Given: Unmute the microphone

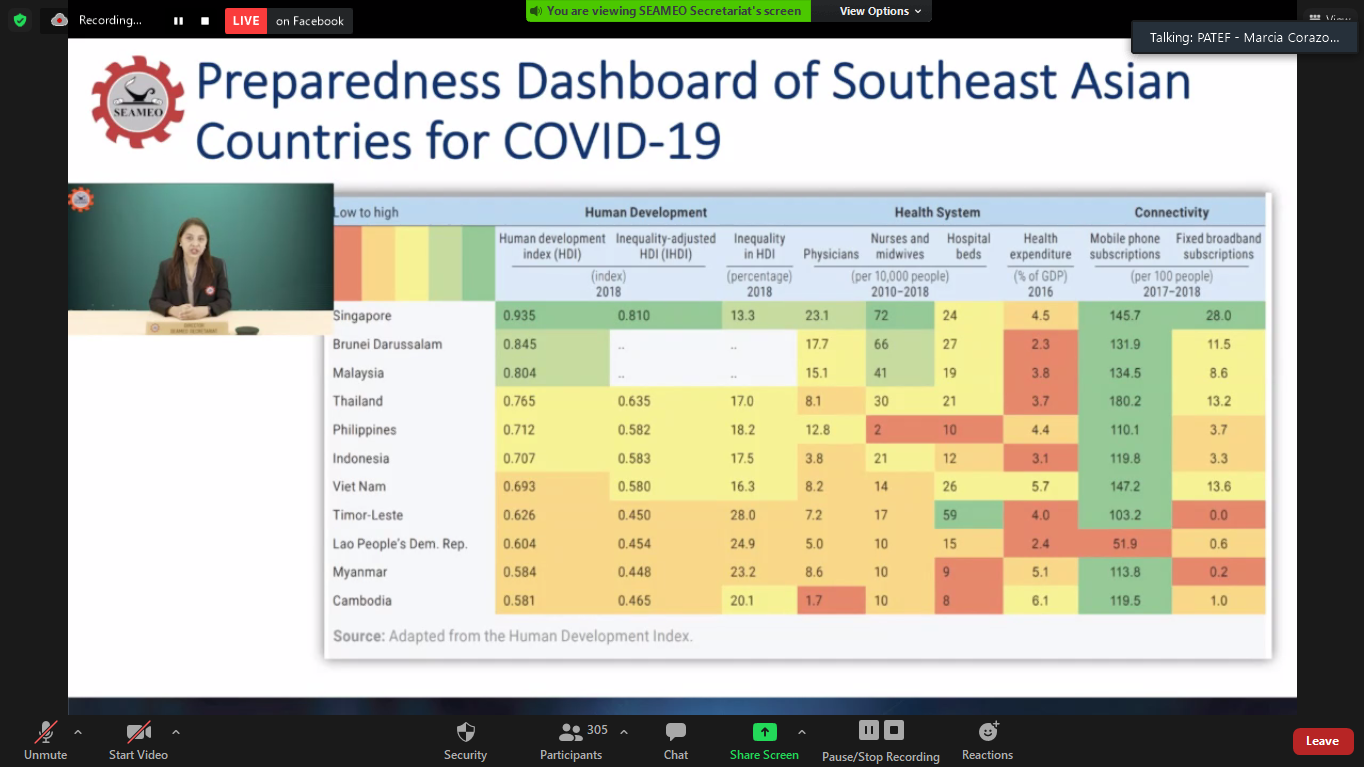Looking at the screenshot, I should coord(45,740).
